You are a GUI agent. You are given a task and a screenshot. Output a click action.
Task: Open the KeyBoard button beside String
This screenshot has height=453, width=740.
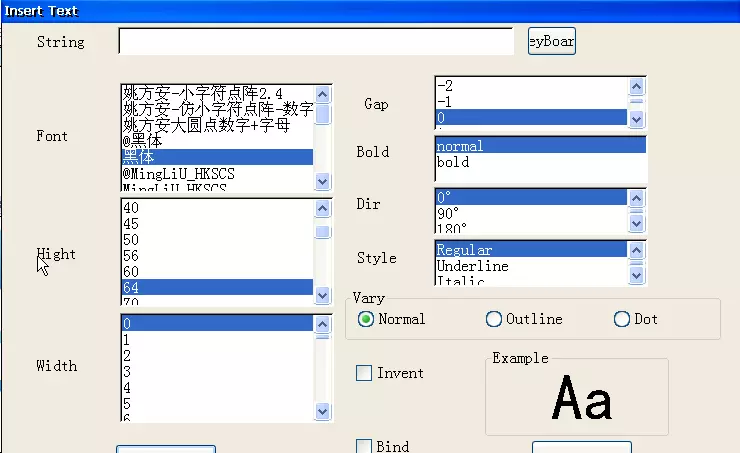pos(551,41)
